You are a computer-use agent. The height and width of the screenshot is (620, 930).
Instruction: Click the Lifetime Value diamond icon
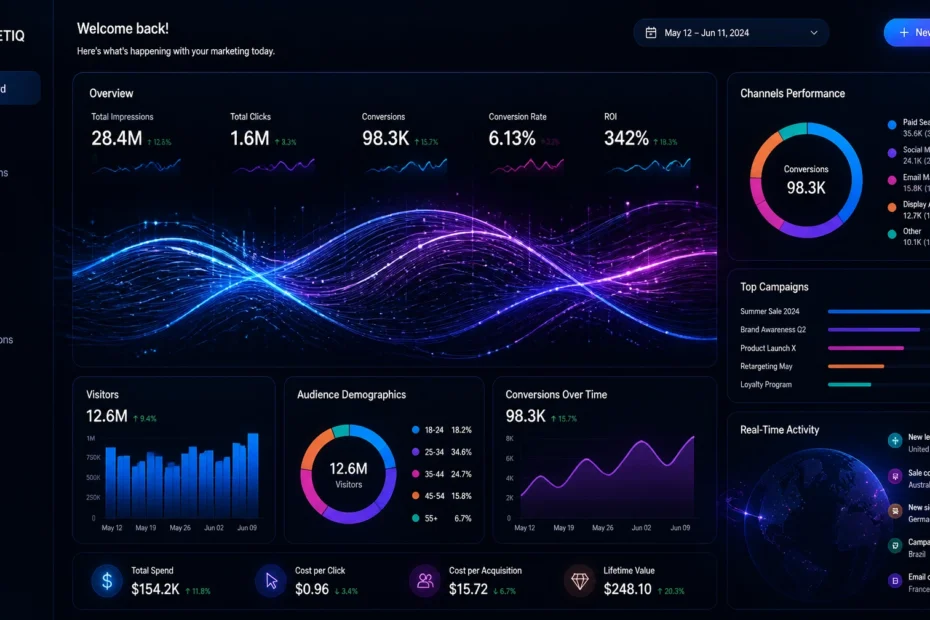(579, 581)
